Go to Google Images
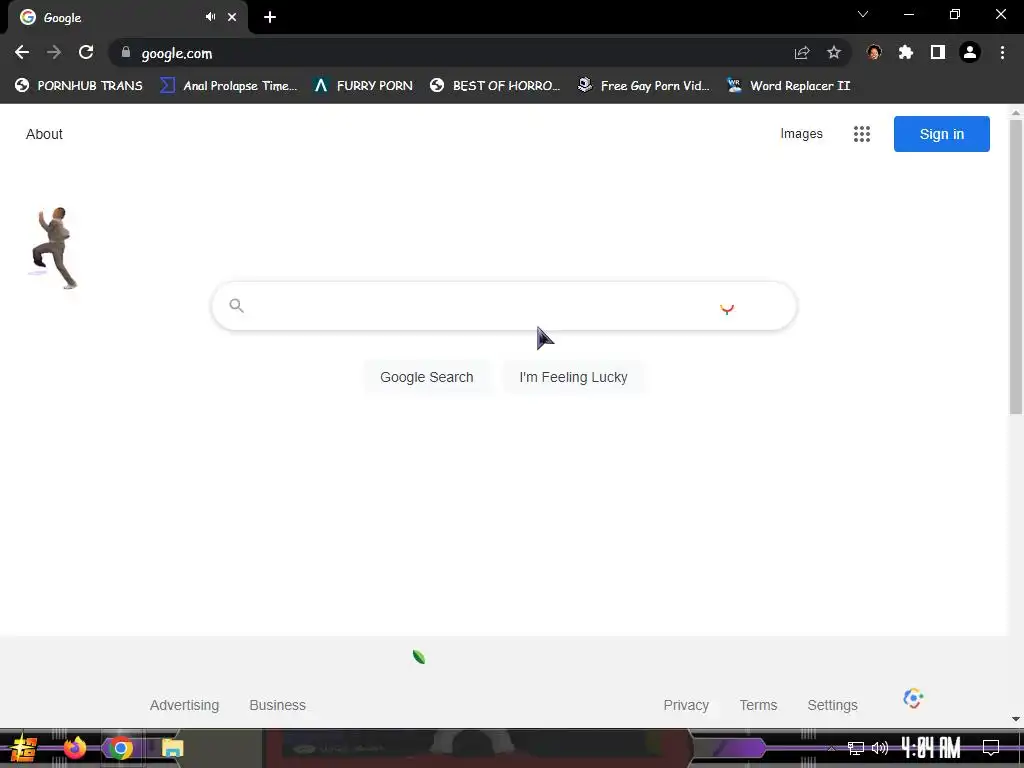The width and height of the screenshot is (1024, 768). [801, 134]
